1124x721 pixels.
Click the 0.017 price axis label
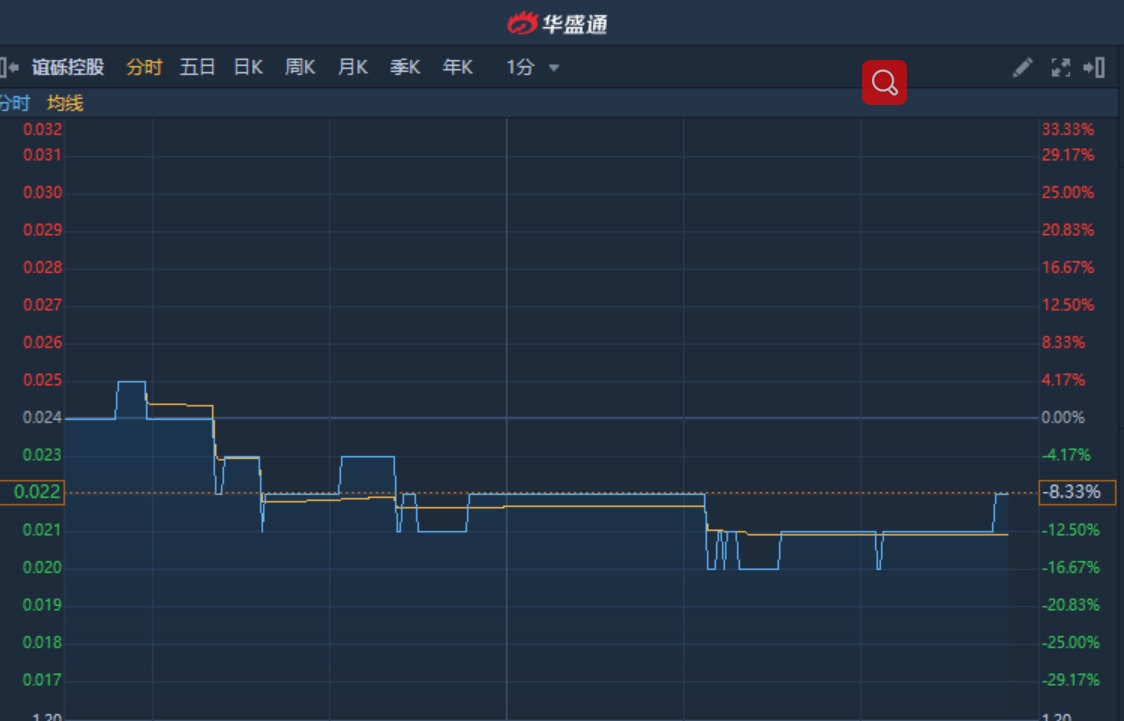(42, 680)
